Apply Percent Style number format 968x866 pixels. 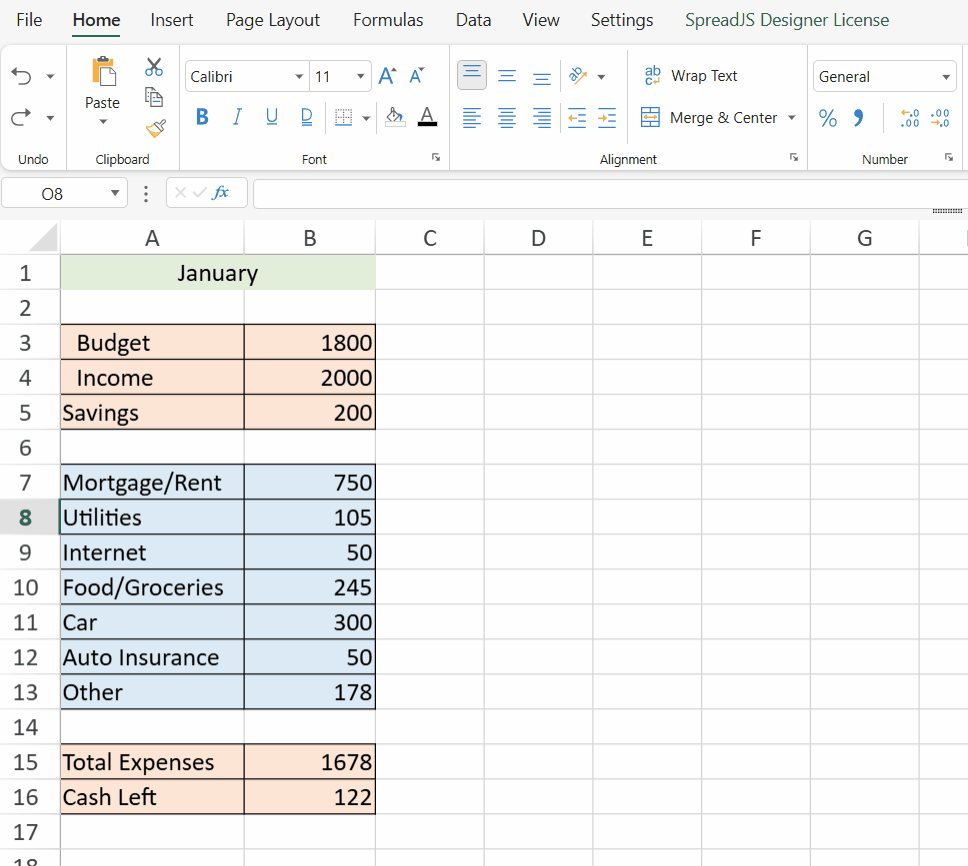[x=828, y=117]
